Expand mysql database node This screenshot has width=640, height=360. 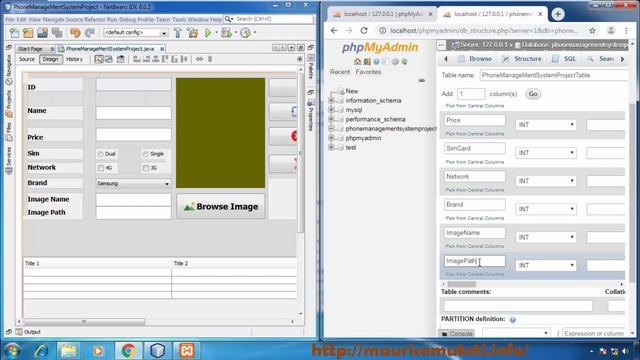331,110
